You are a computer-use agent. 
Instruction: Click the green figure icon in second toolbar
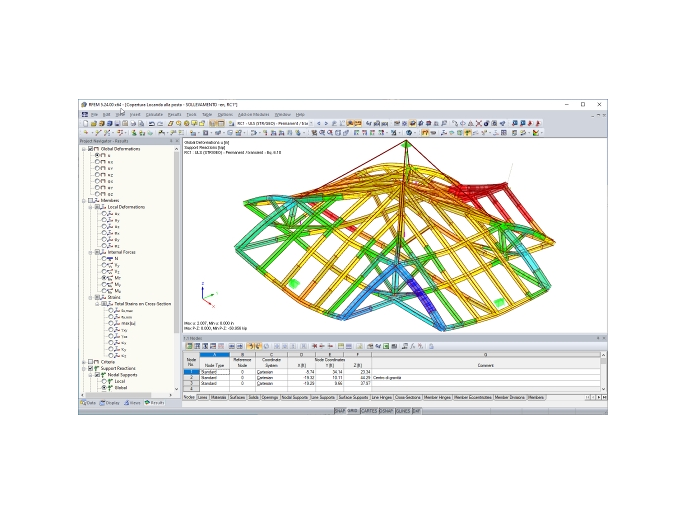(133, 133)
